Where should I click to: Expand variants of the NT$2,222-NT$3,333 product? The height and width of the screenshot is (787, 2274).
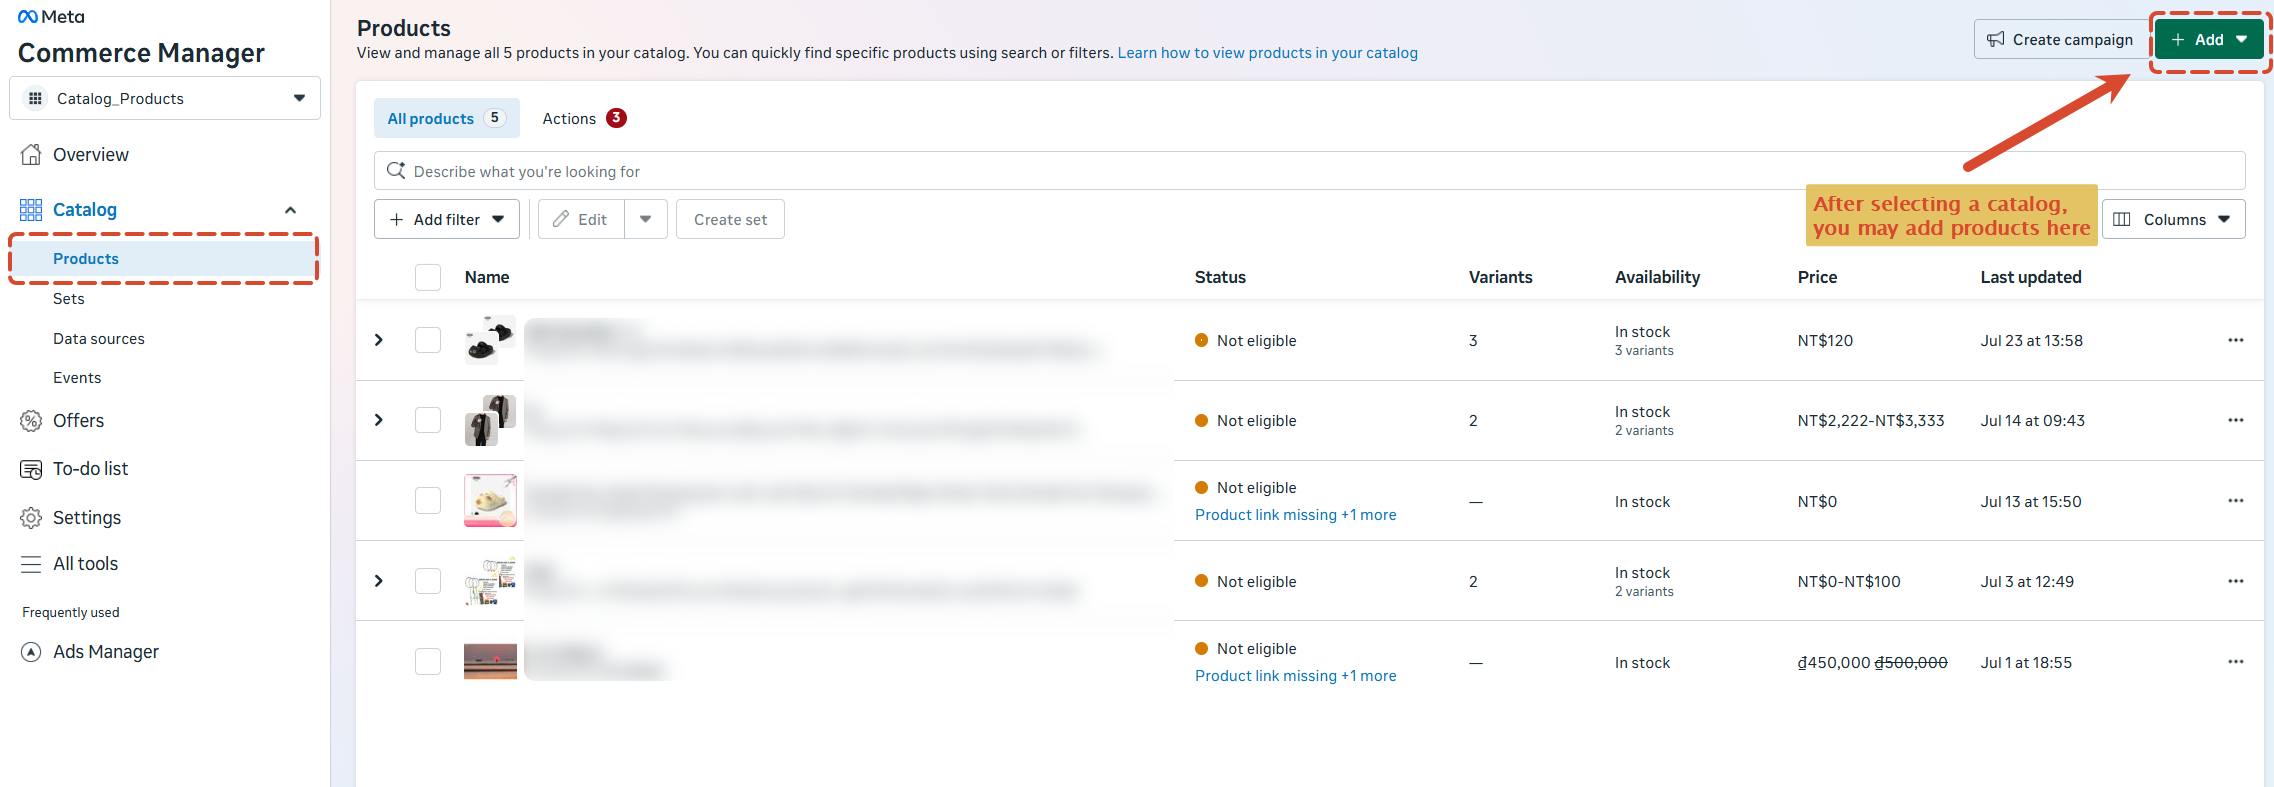(x=379, y=420)
